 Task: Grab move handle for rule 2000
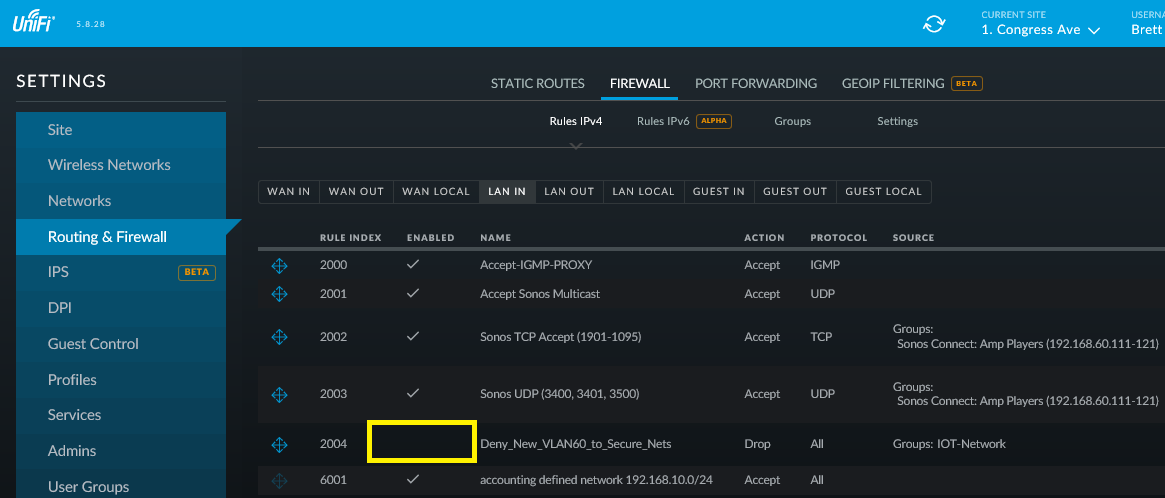pos(279,265)
